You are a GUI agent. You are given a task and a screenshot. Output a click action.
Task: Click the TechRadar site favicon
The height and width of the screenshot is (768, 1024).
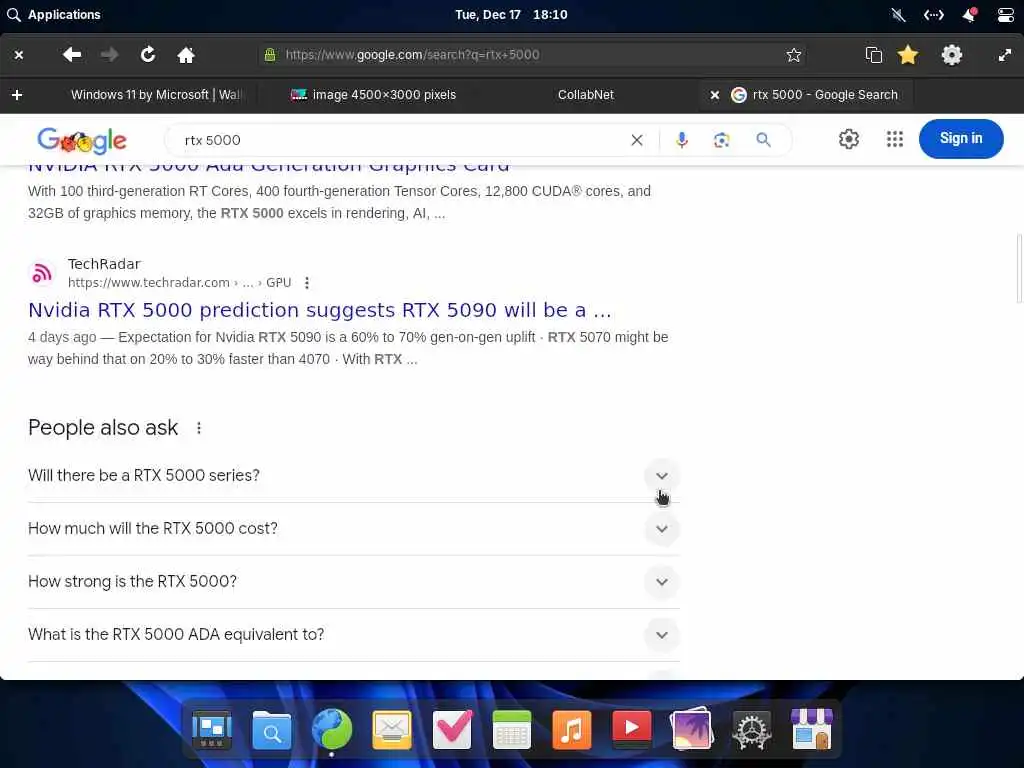click(42, 273)
